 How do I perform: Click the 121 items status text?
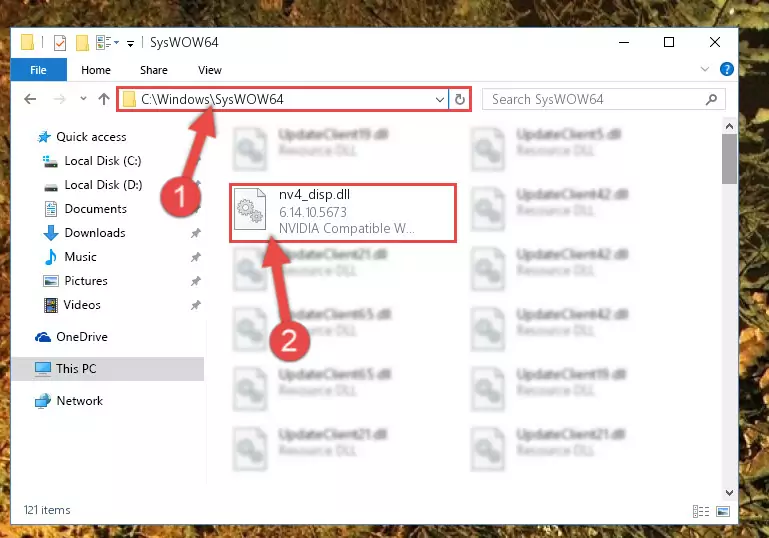tap(47, 510)
